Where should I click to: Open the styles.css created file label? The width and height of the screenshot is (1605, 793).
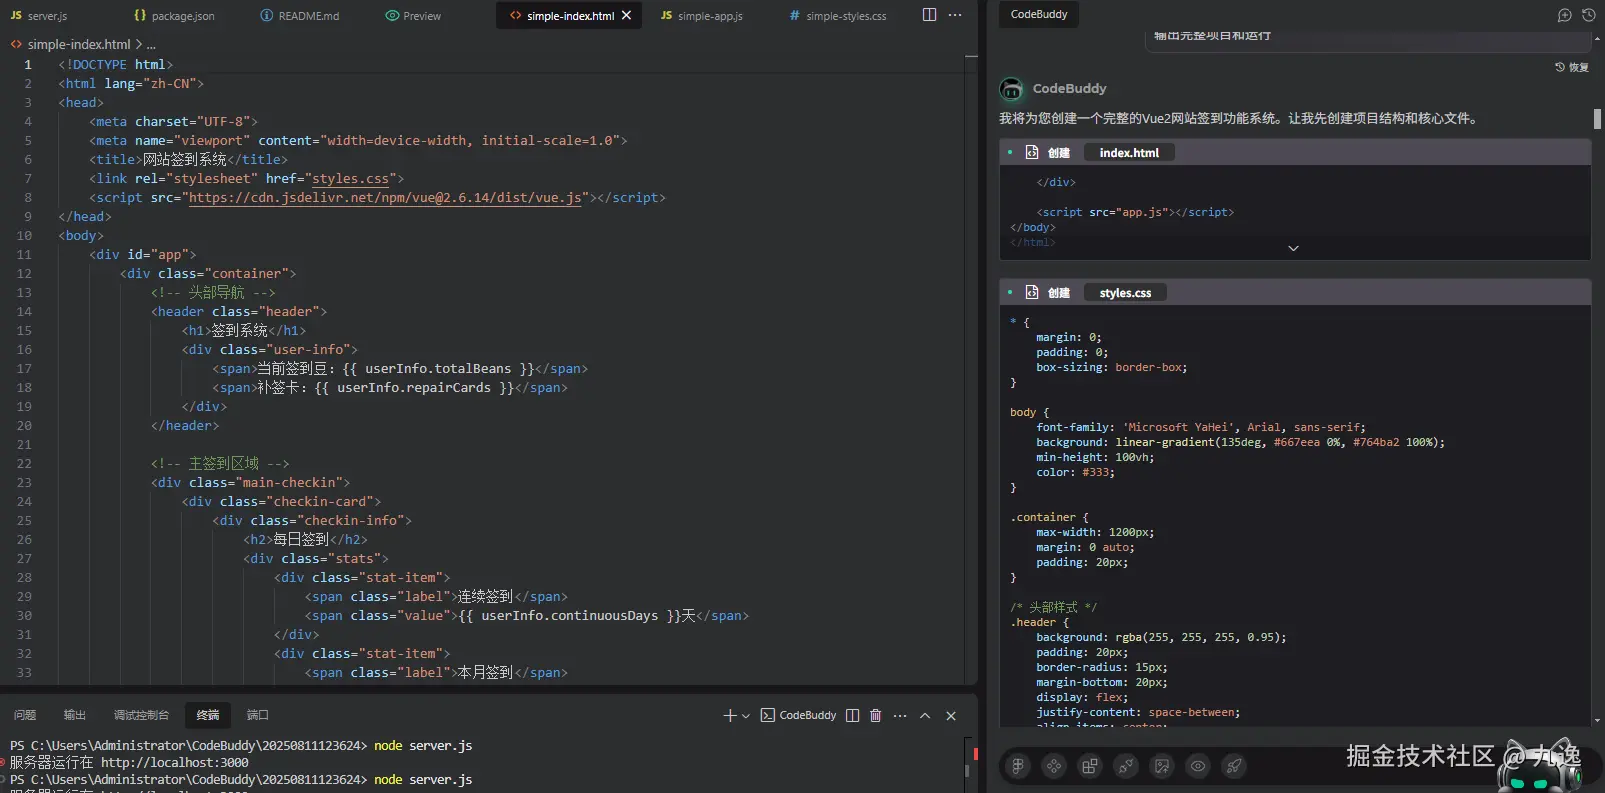[x=1125, y=293]
